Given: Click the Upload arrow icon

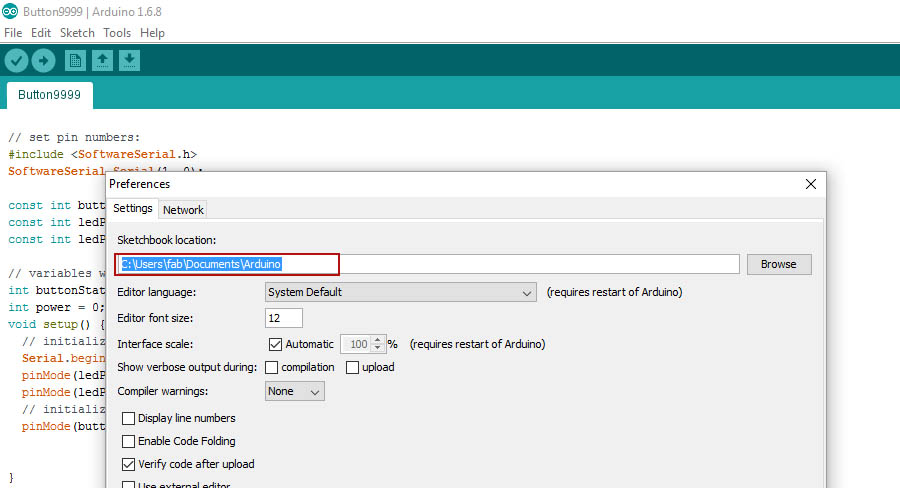Looking at the screenshot, I should click(43, 60).
